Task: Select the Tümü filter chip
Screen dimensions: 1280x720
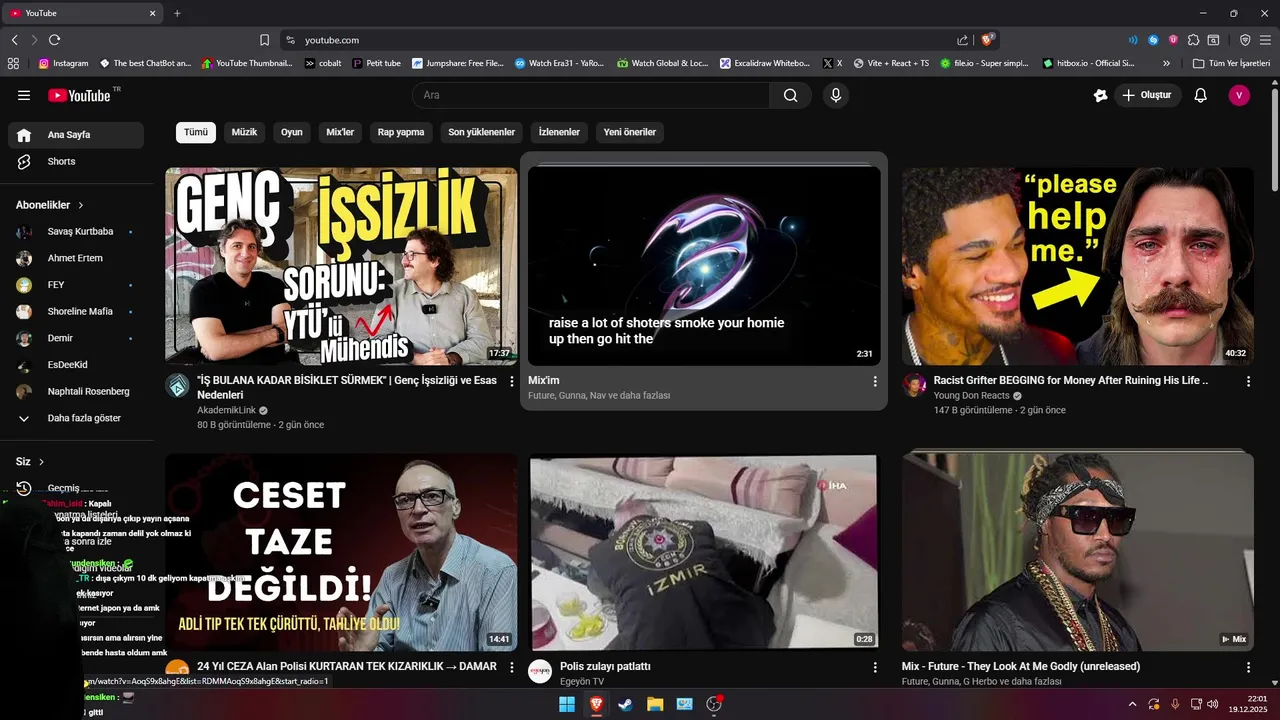Action: tap(196, 132)
